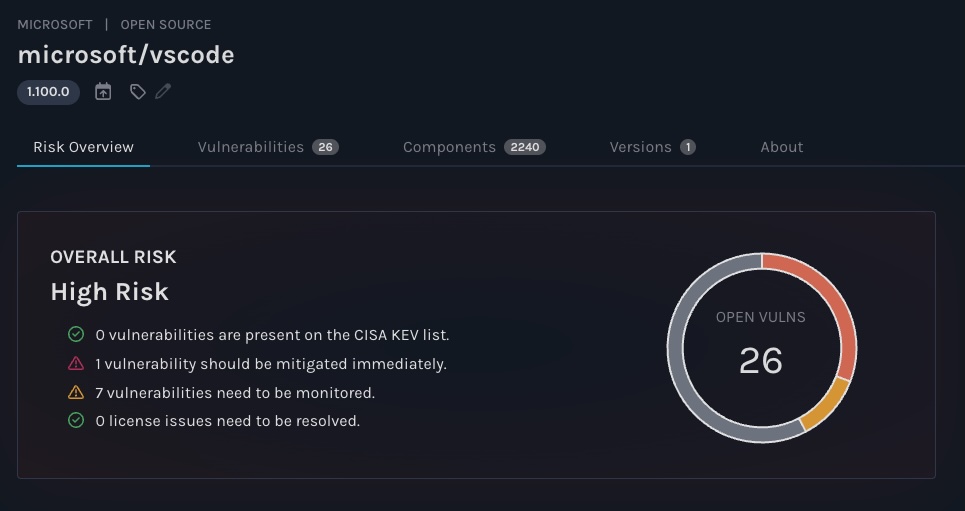Click the '7 vulnerabilities need to be monitored' text
Image resolution: width=965 pixels, height=511 pixels.
pyautogui.click(x=235, y=393)
